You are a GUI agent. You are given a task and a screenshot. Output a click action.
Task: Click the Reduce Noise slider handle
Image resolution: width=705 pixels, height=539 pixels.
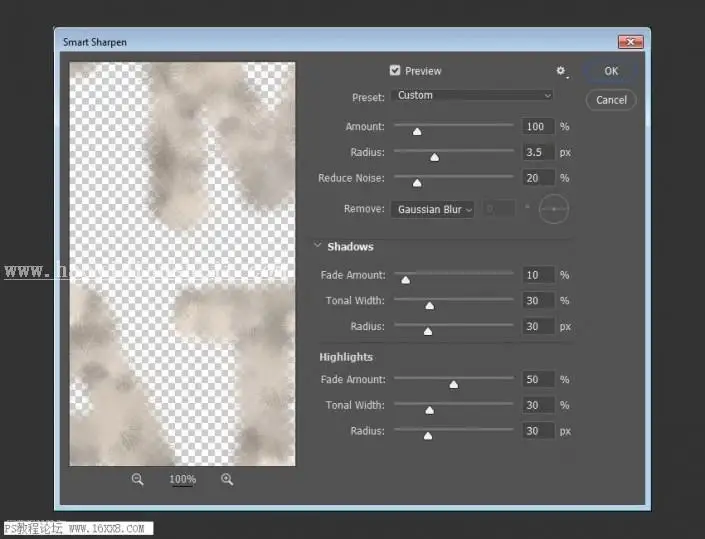point(417,183)
